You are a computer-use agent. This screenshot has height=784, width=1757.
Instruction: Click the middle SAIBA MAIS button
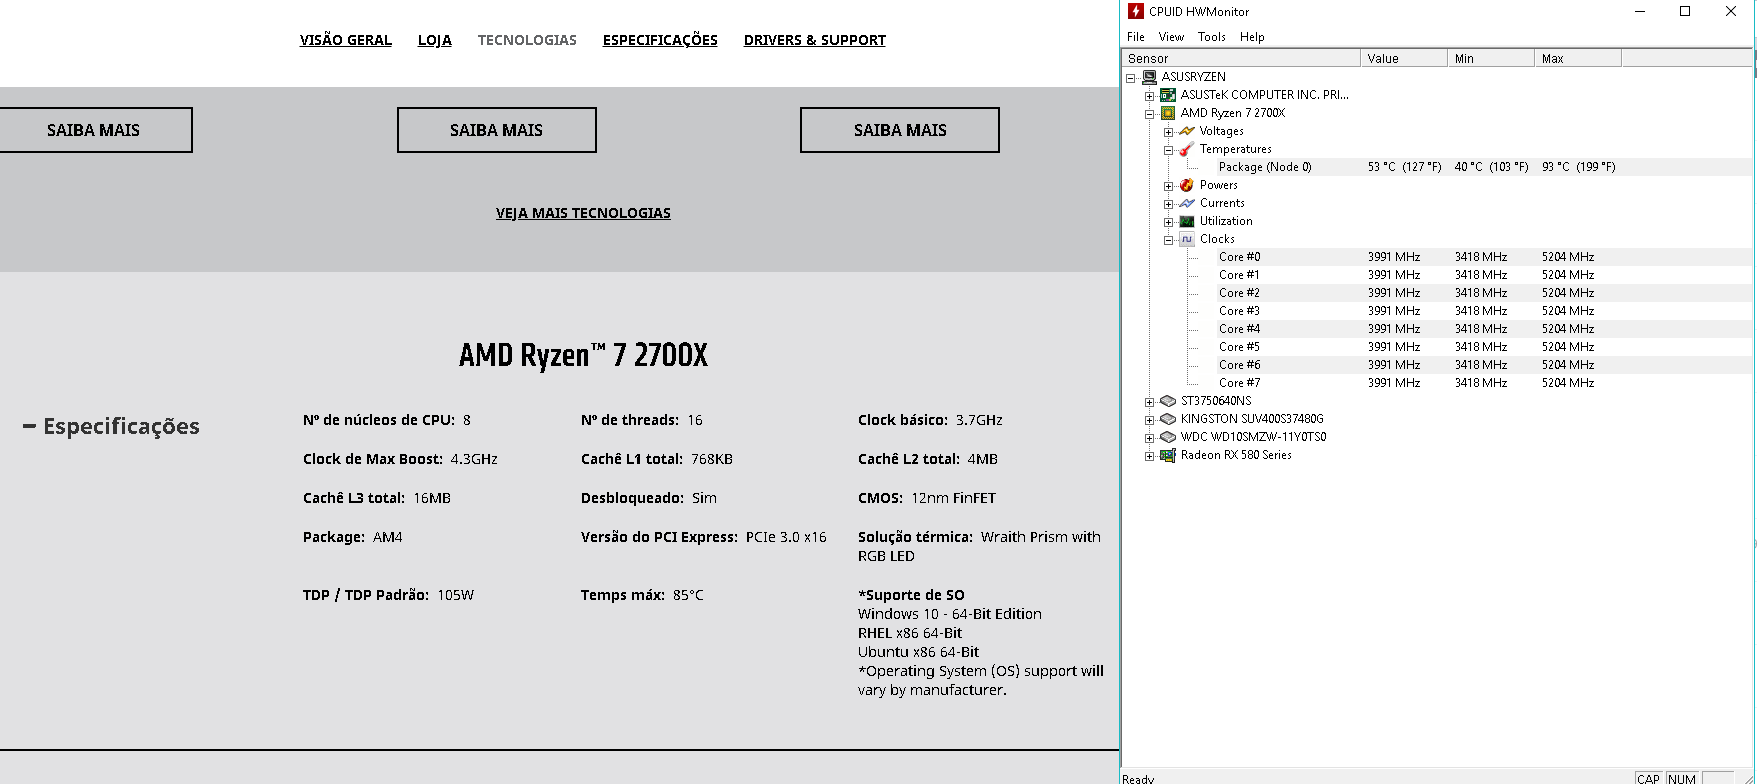click(497, 130)
